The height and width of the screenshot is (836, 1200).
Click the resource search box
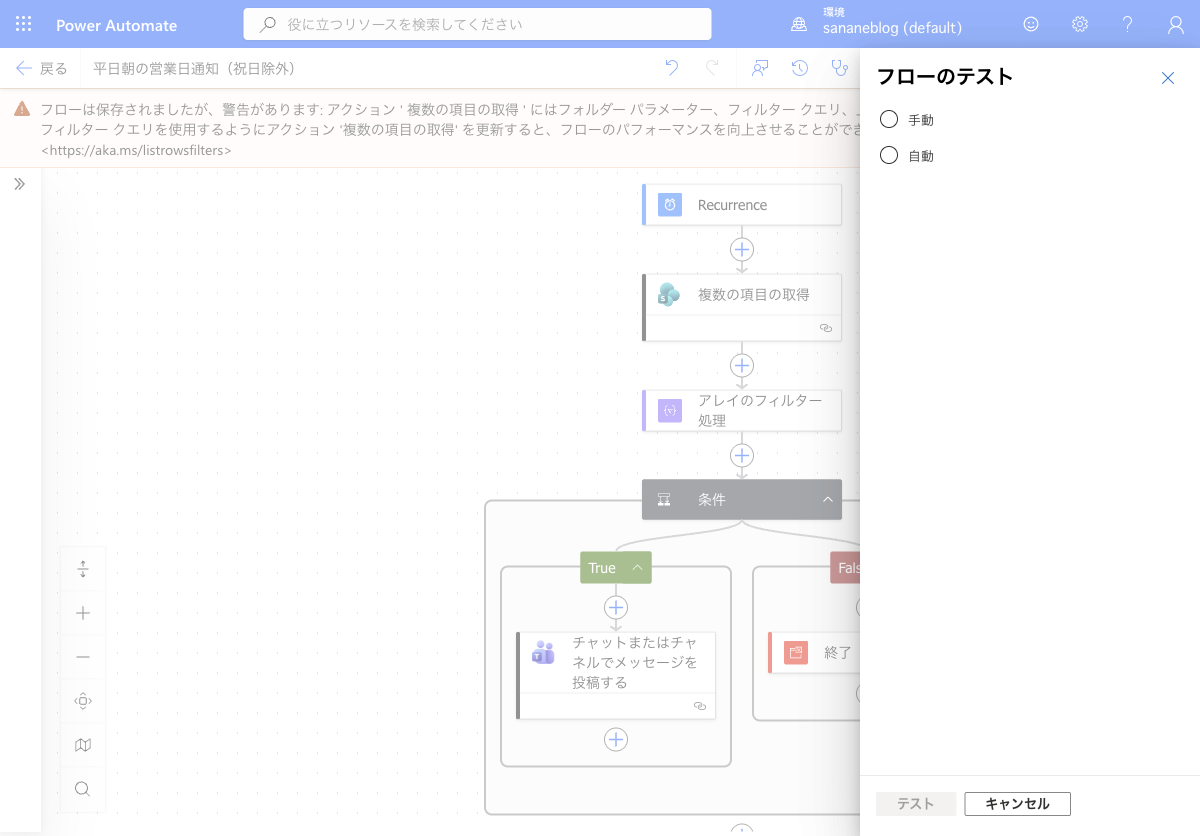point(477,24)
